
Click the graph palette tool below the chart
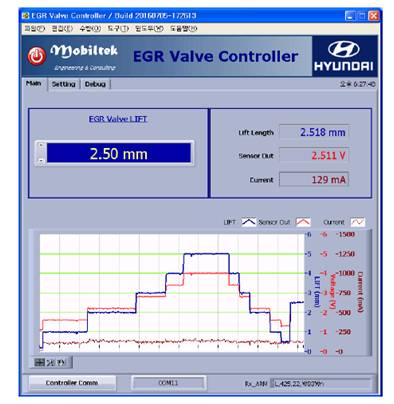52,362
